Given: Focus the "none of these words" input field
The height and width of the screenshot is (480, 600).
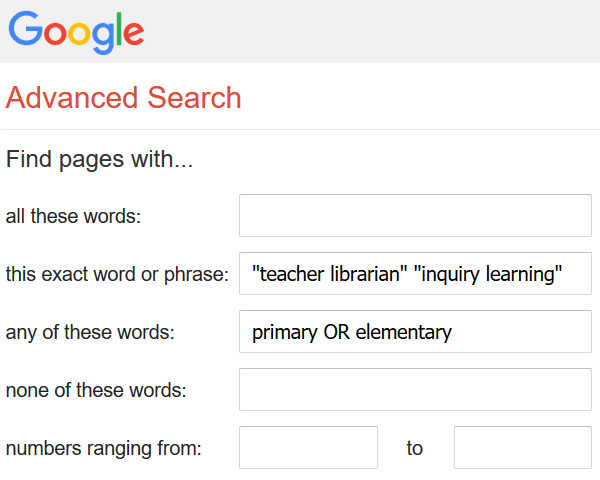Looking at the screenshot, I should pyautogui.click(x=415, y=389).
